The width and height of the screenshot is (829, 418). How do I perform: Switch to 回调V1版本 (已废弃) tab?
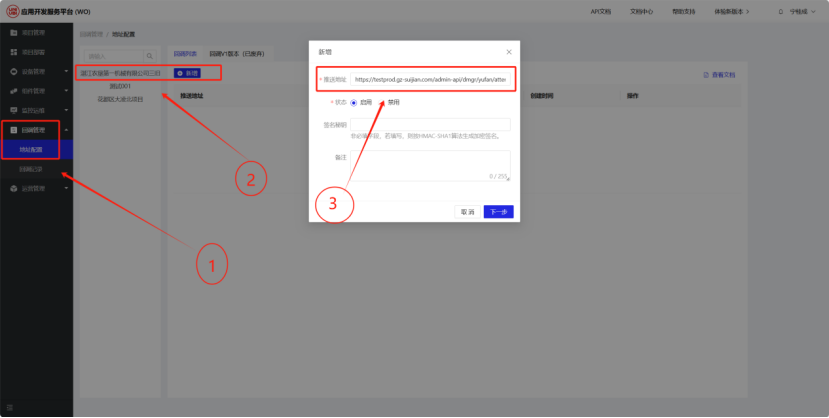[238, 54]
